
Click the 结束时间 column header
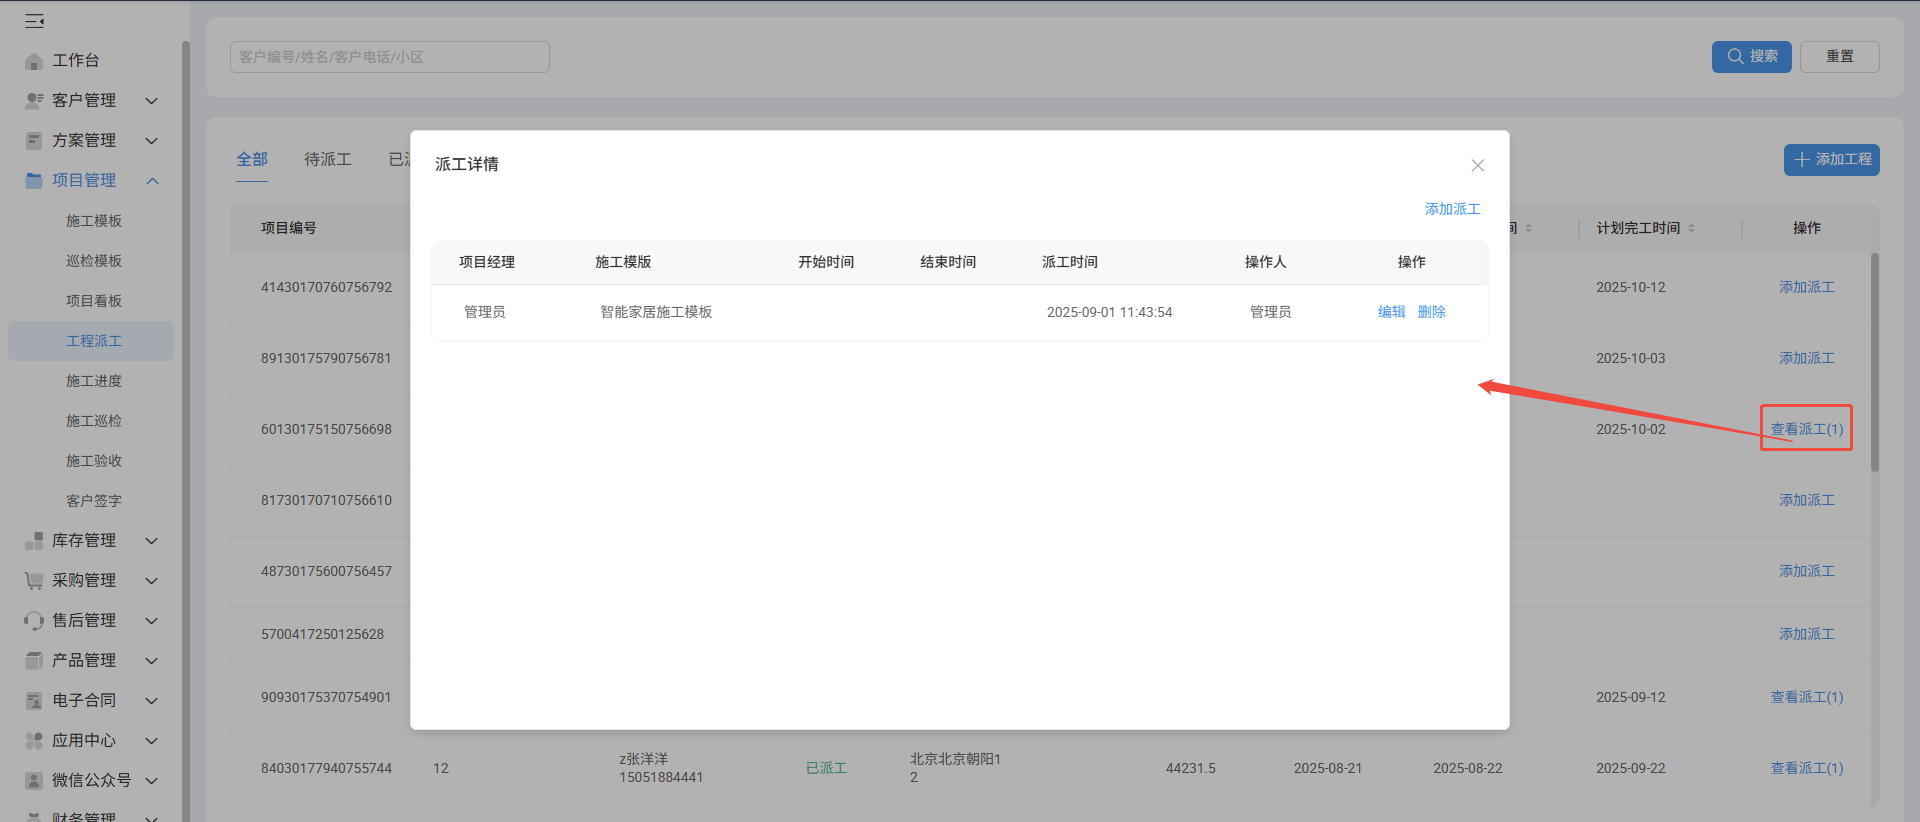coord(948,262)
